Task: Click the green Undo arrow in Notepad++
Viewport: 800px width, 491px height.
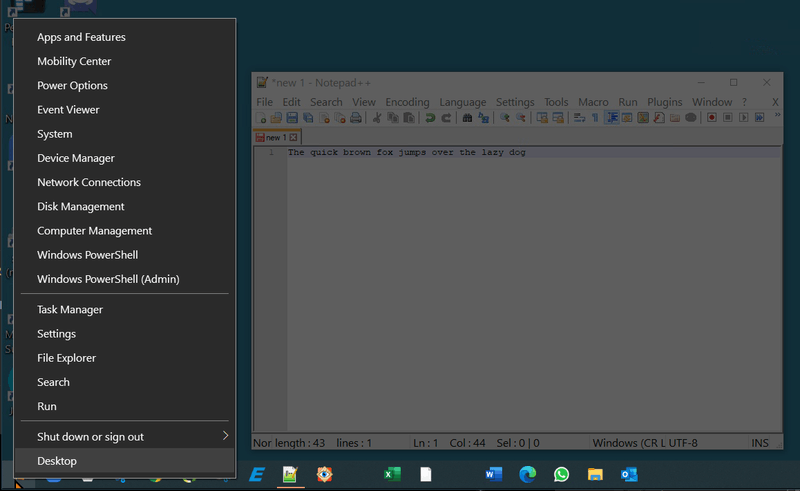Action: coord(430,118)
